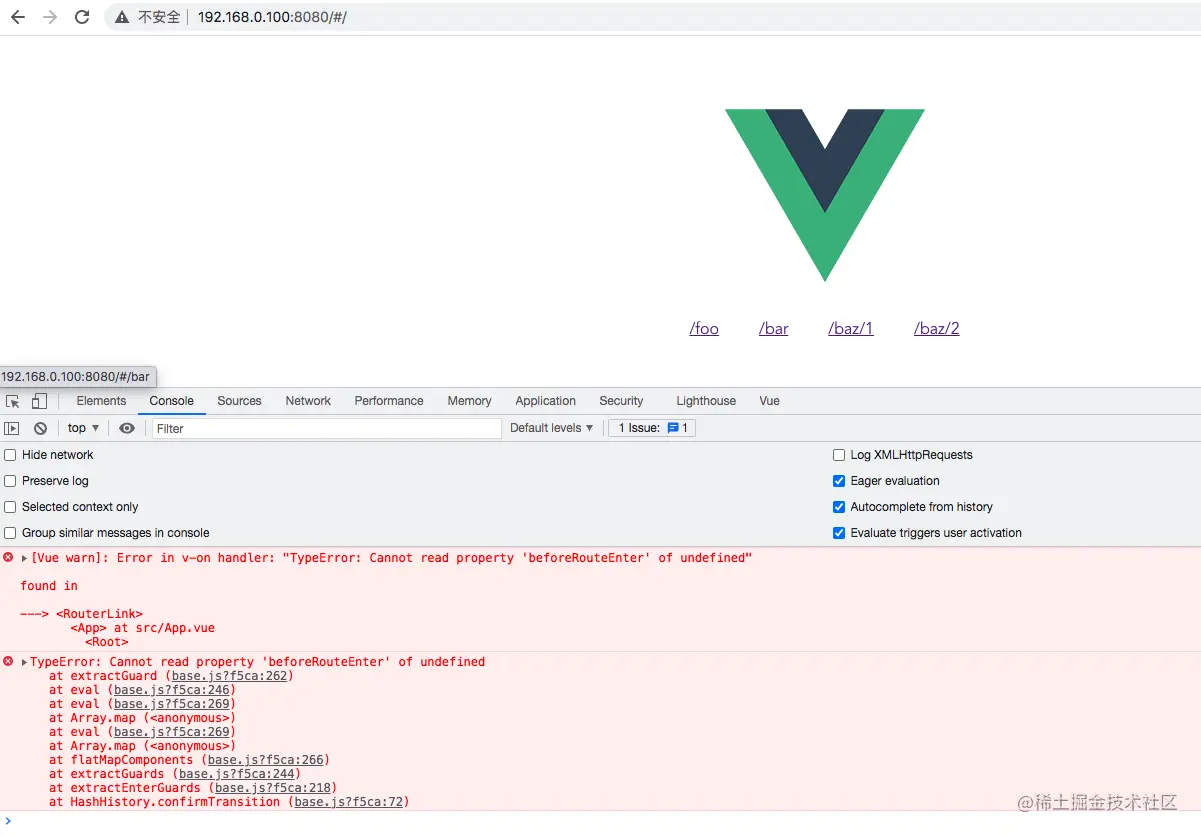Switch to the Vue devtools tab
Screen dimensions: 1201x836
[769, 401]
